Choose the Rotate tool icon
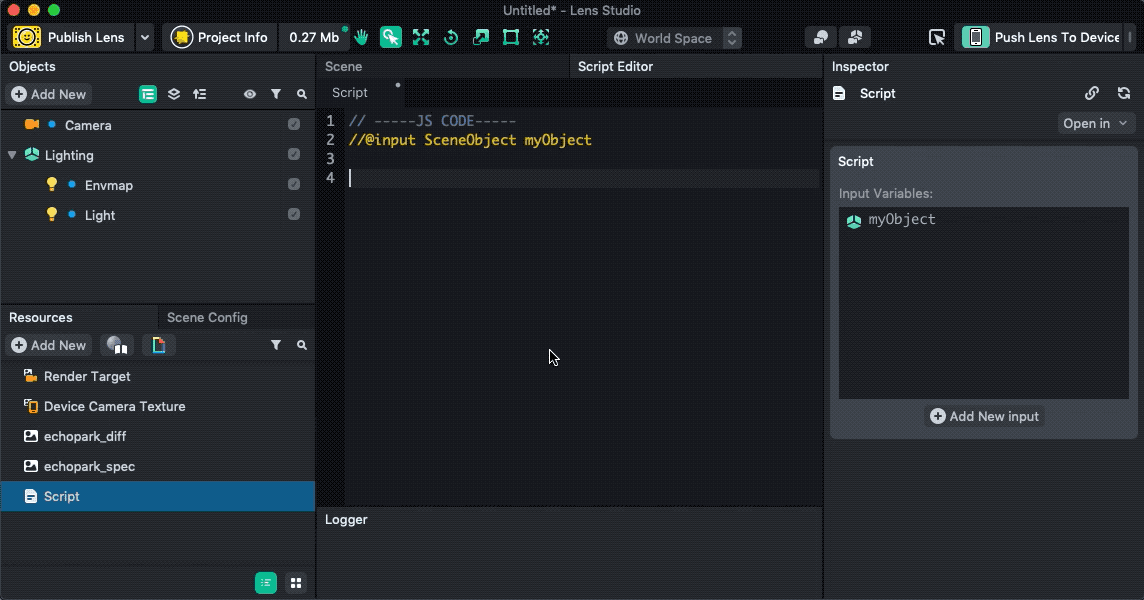This screenshot has width=1144, height=600. point(451,37)
